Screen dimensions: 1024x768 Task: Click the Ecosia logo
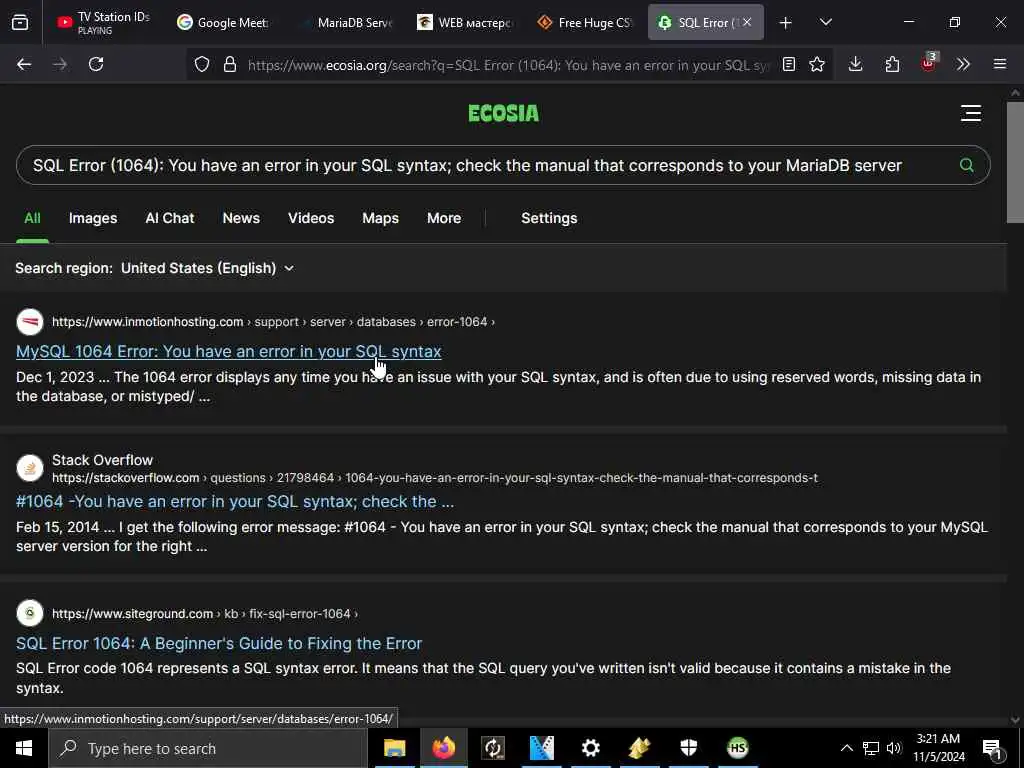click(x=504, y=114)
